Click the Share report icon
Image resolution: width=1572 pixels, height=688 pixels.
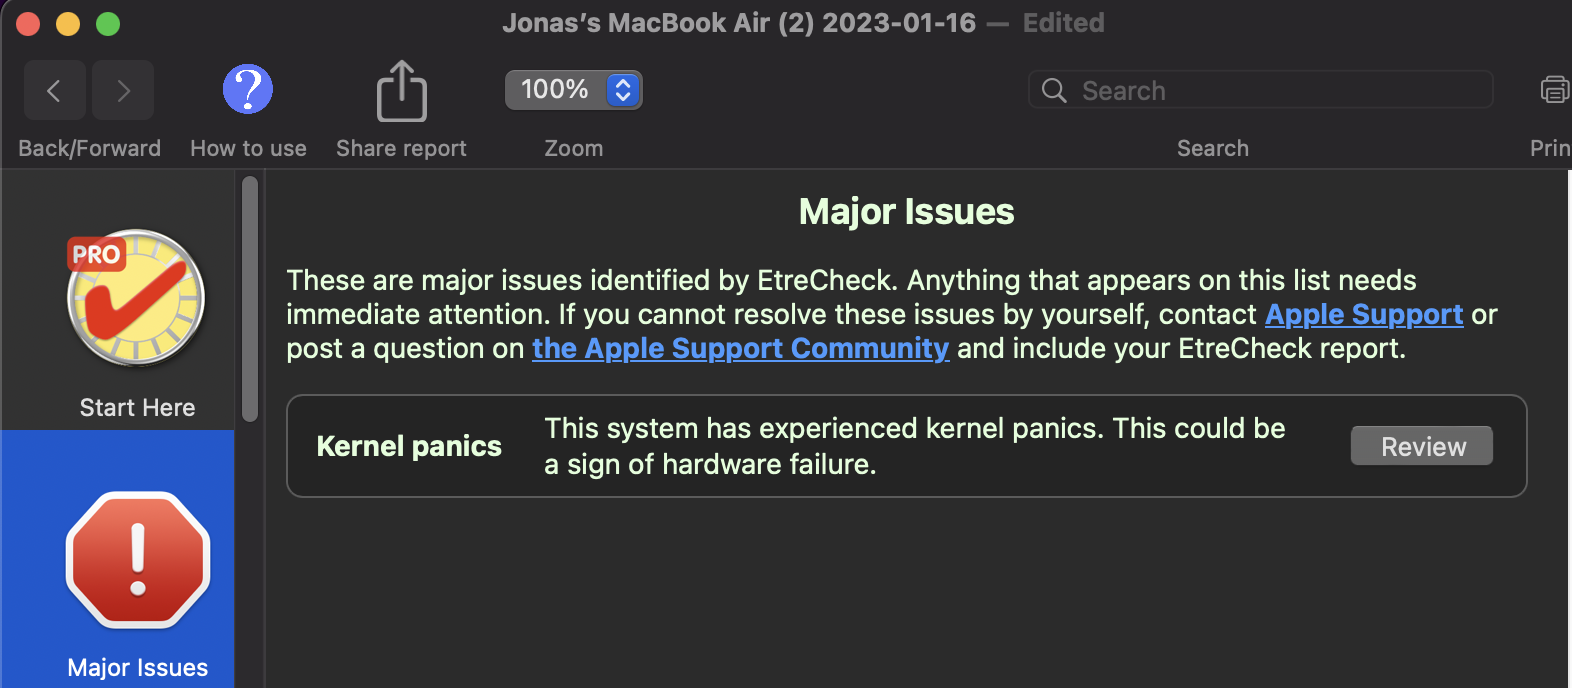point(401,91)
